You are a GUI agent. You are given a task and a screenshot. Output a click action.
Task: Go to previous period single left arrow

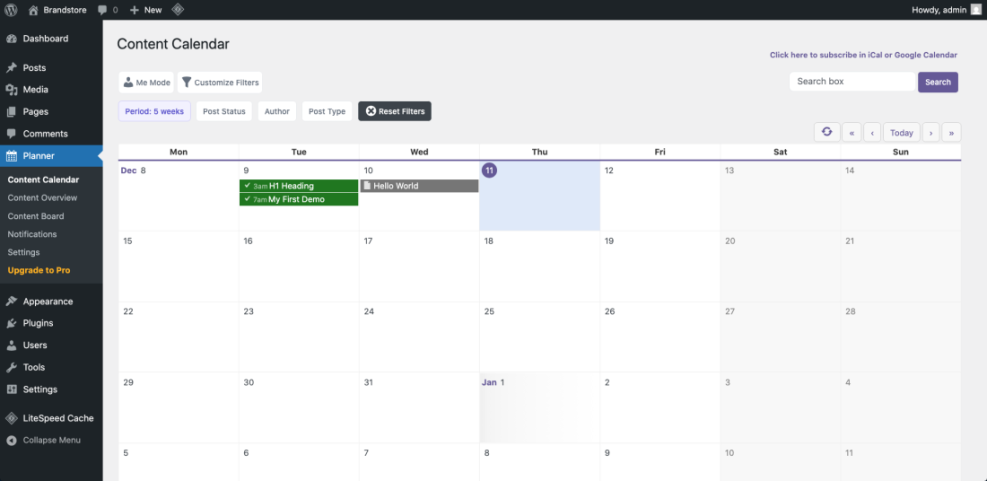pos(872,133)
